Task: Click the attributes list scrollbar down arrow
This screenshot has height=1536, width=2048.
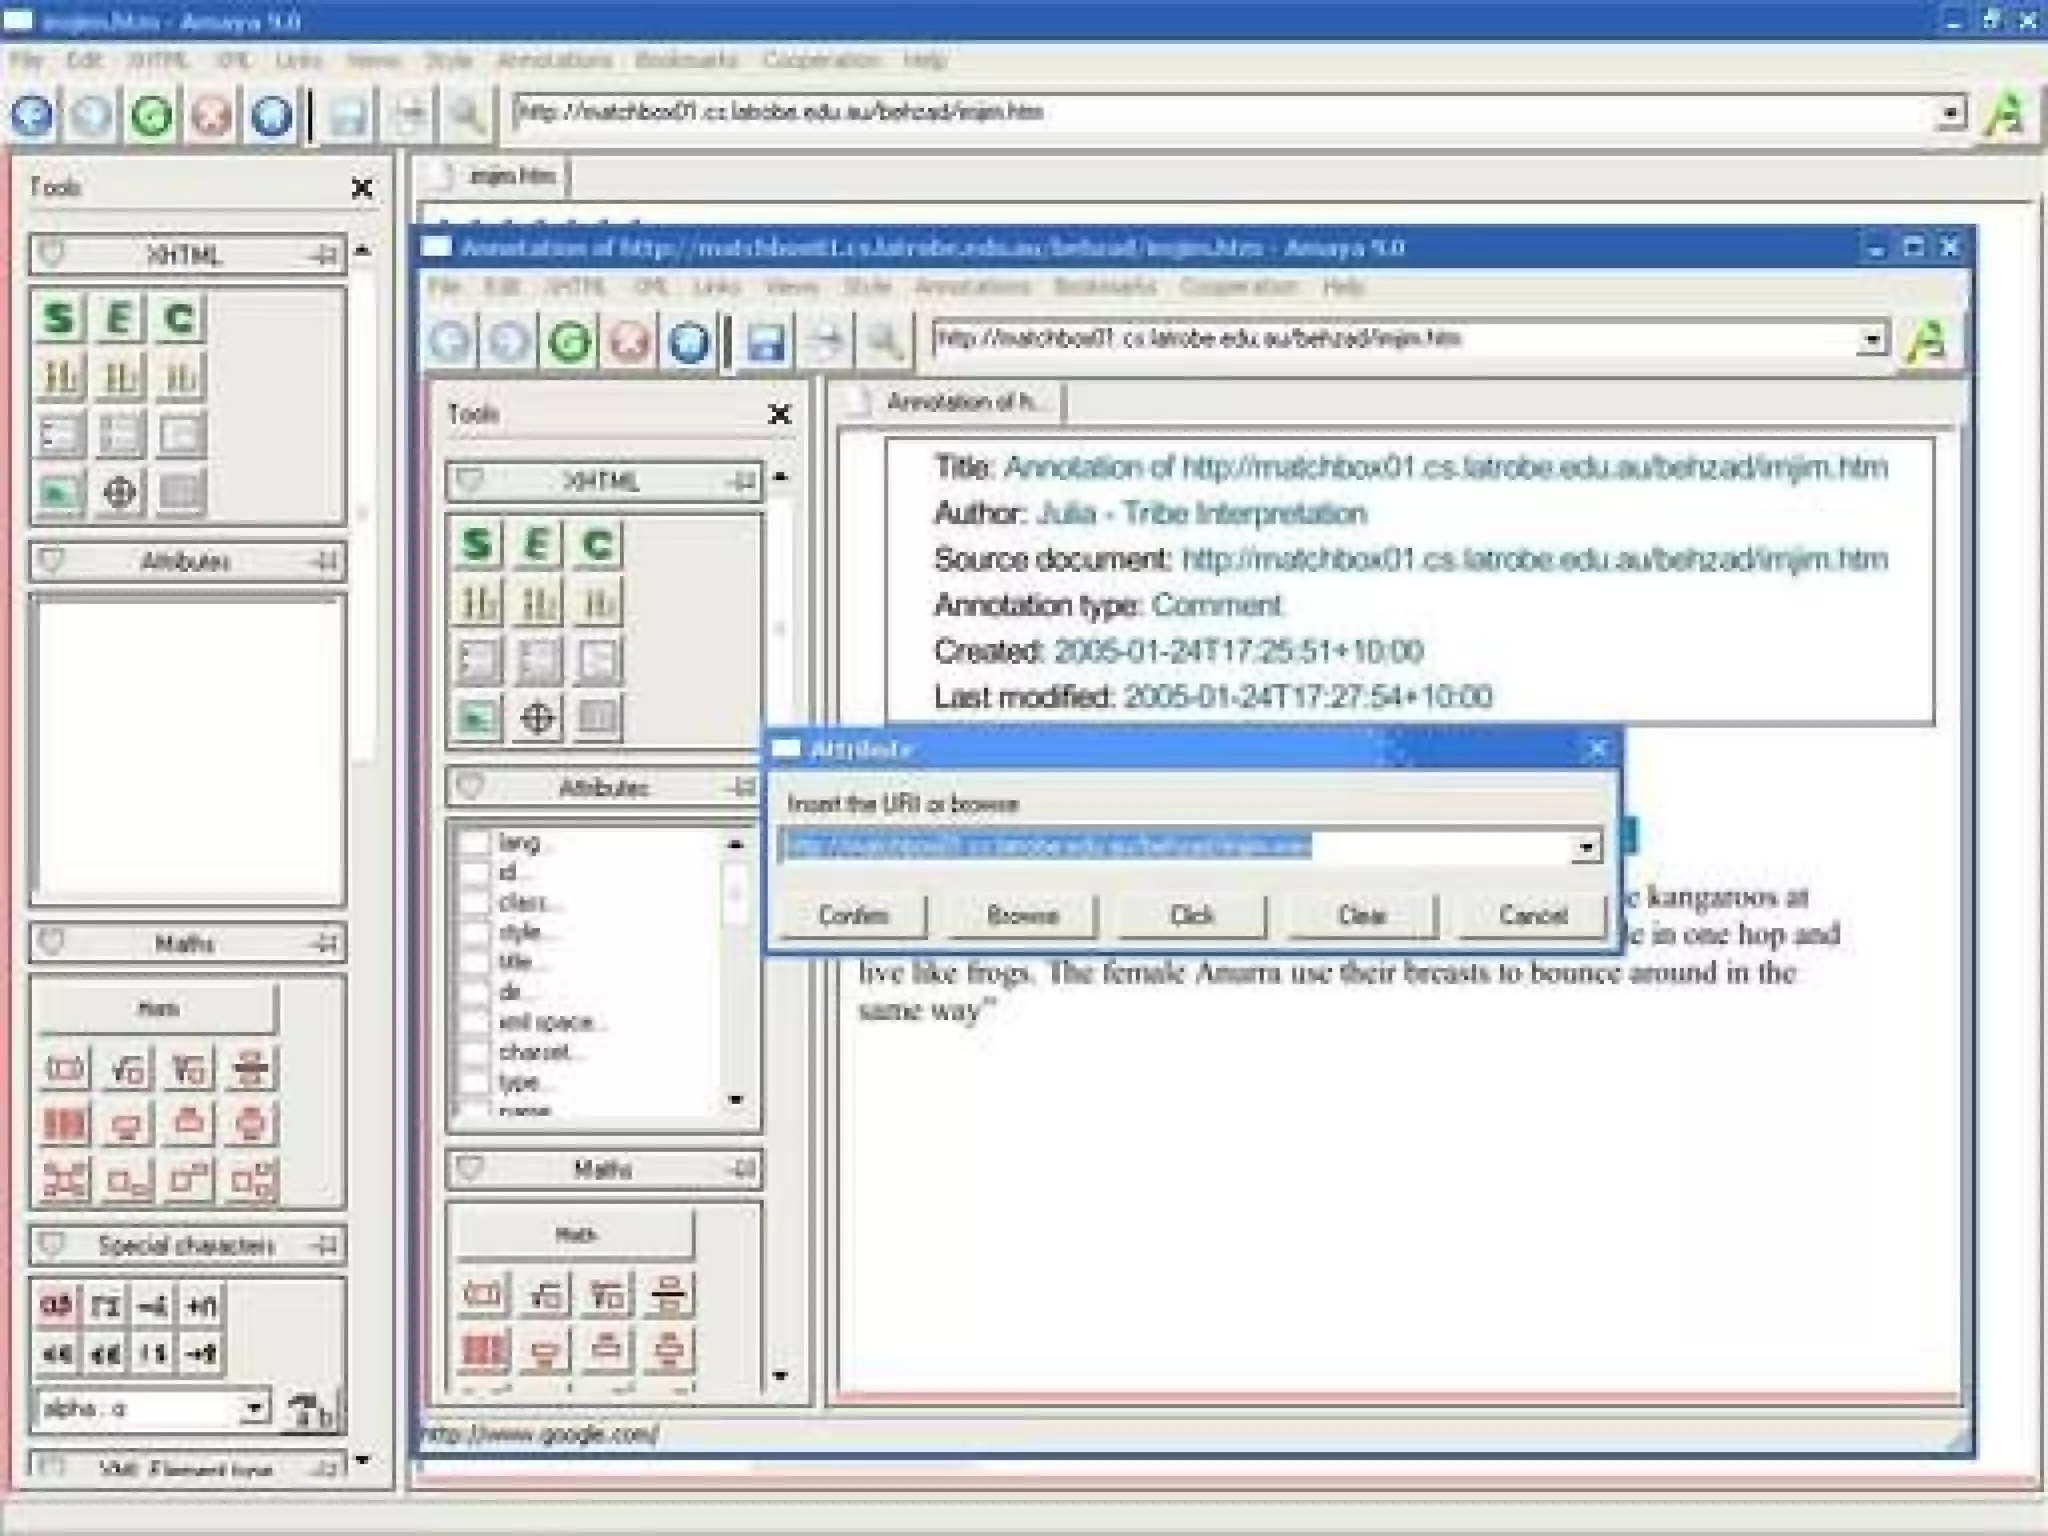Action: pos(736,1099)
